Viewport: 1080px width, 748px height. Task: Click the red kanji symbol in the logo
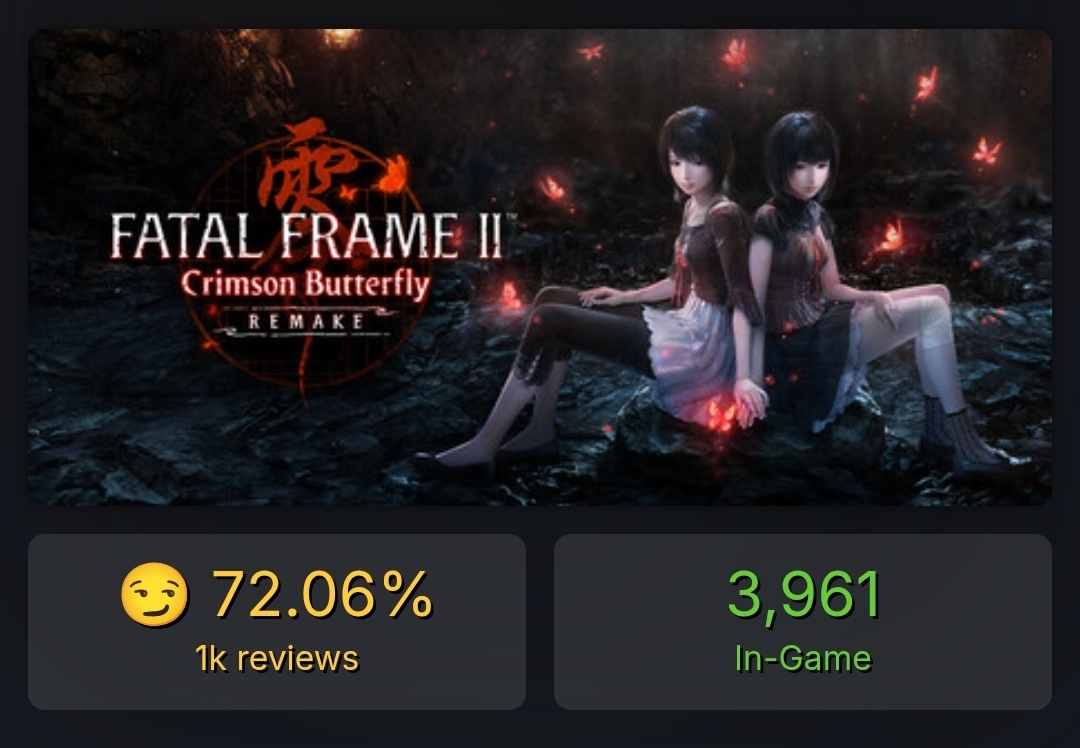point(305,167)
